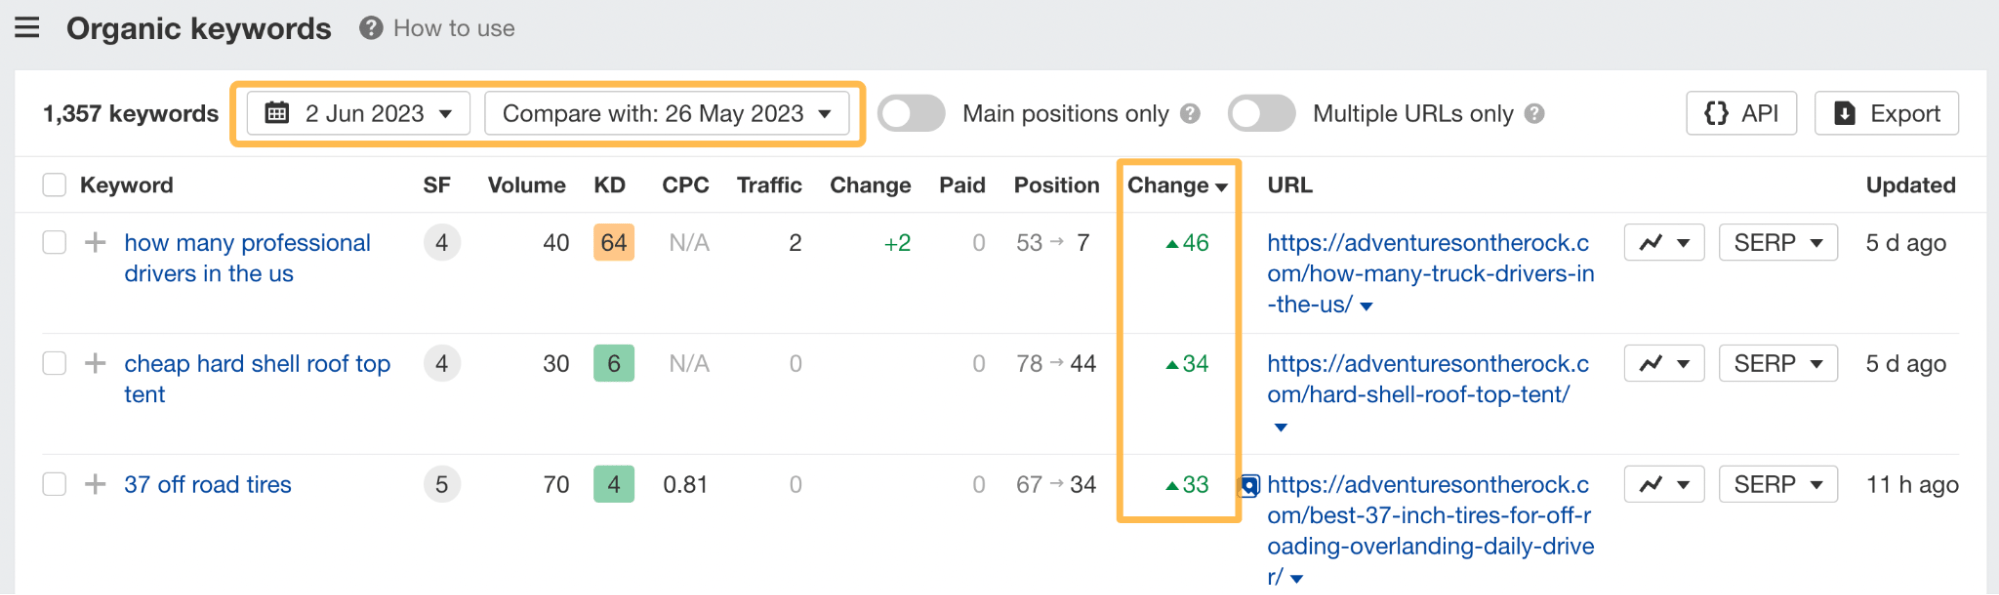Add "how many professional drivers" via plus icon
1999x595 pixels.
tap(95, 242)
